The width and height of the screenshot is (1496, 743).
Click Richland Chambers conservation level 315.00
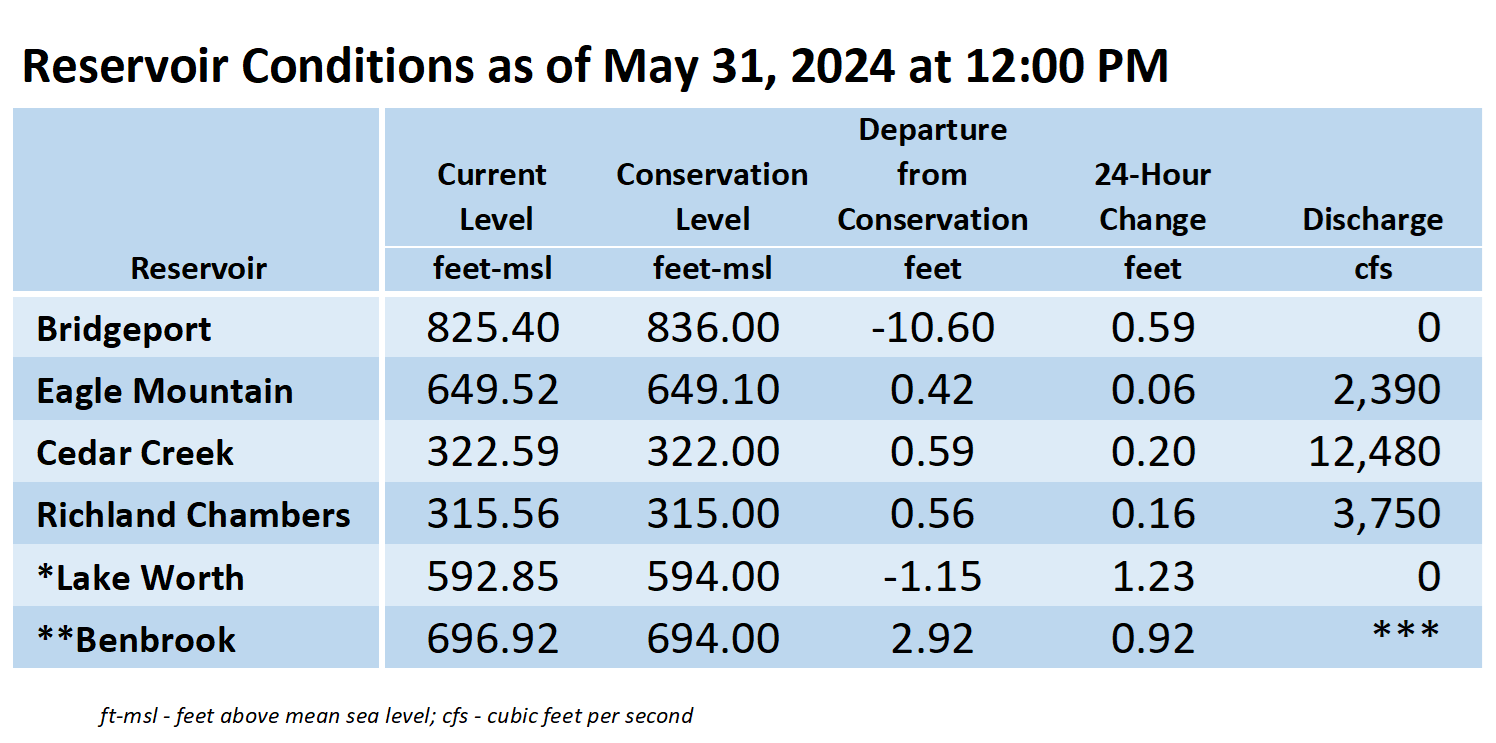(x=712, y=514)
